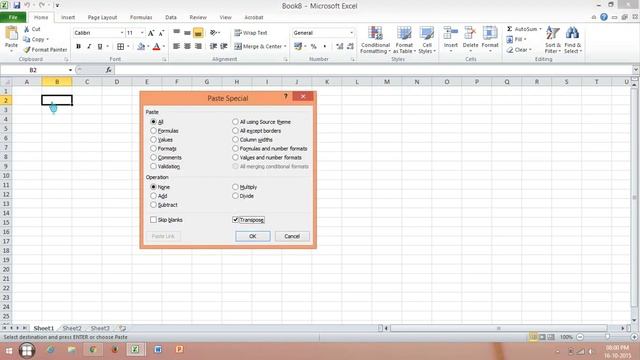Click the Wrap Text button
This screenshot has width=640, height=360.
(x=251, y=33)
